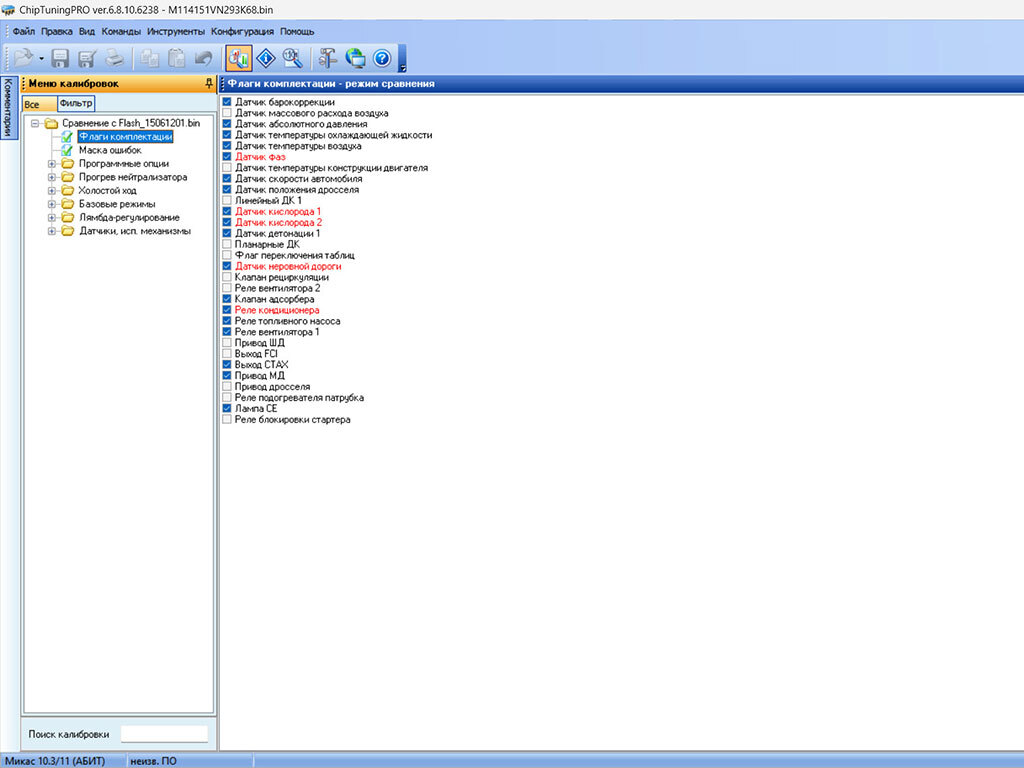This screenshot has width=1024, height=768.
Task: Open toolbar options arrow at the toolbar's end
Action: tap(402, 67)
